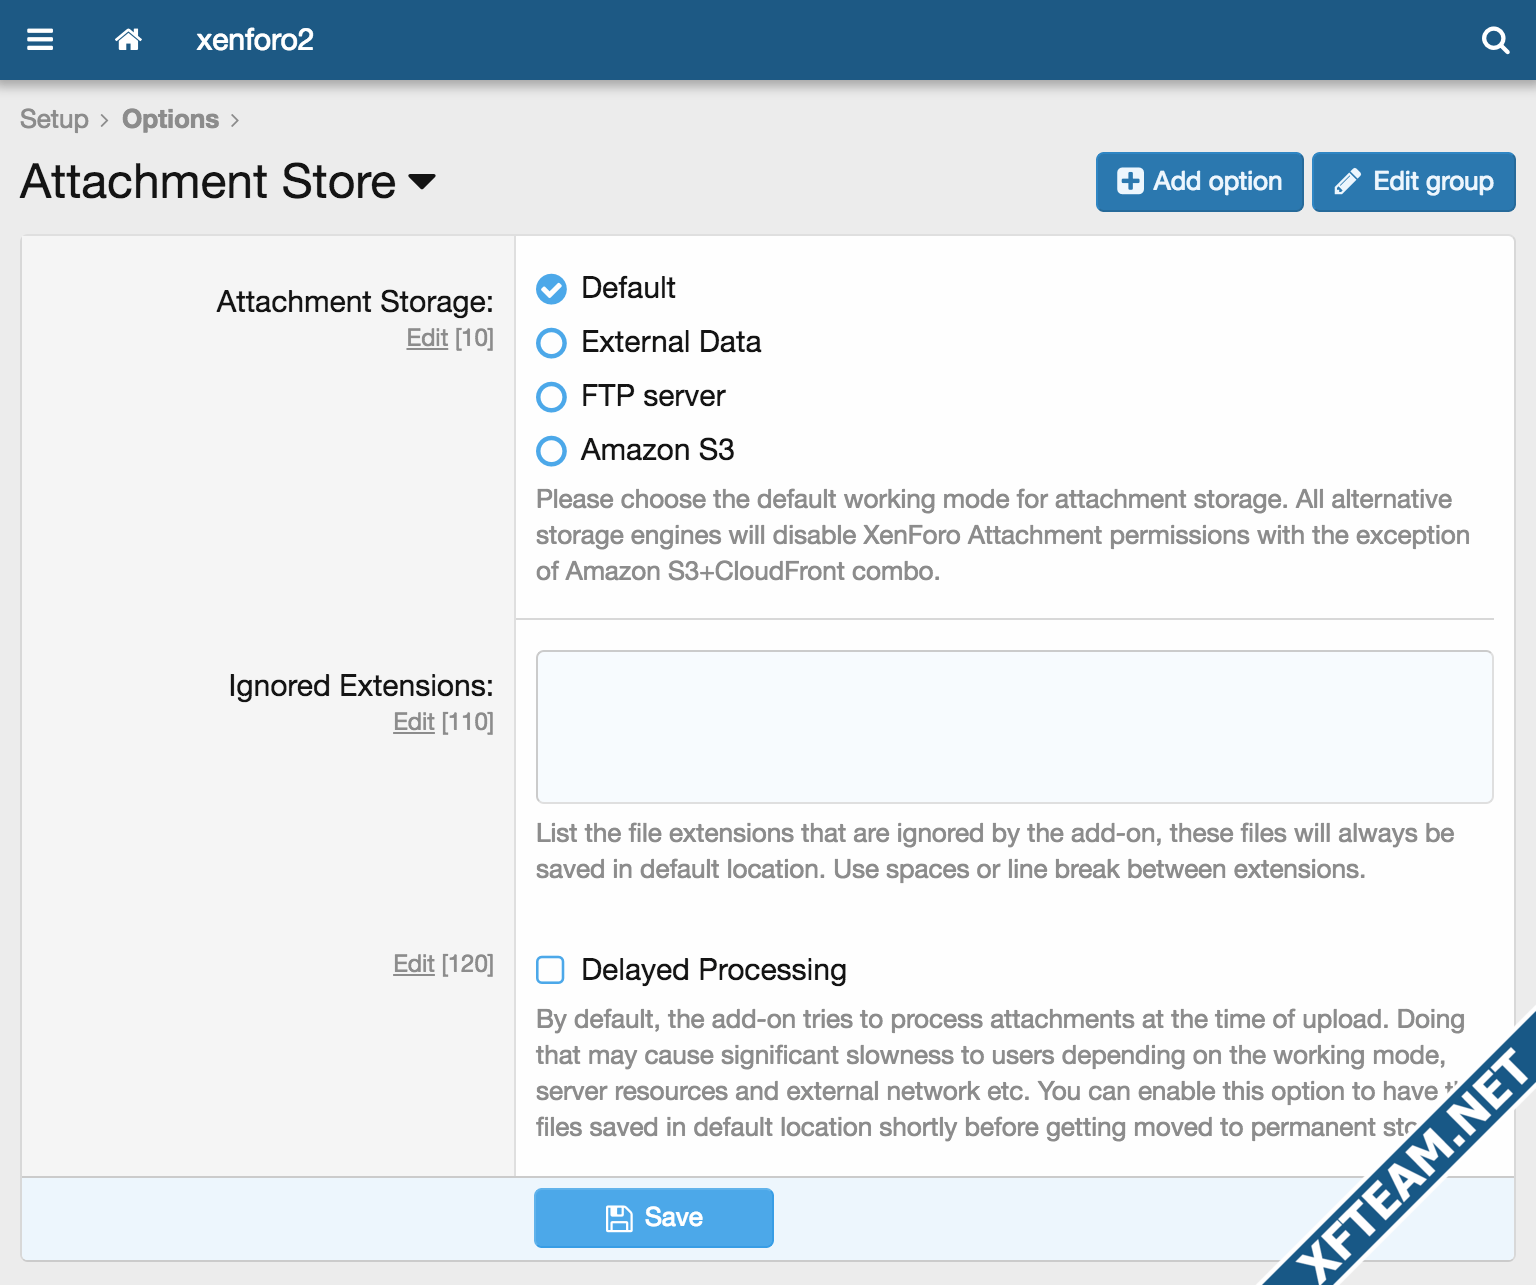Go to the home dashboard icon
The width and height of the screenshot is (1536, 1285).
coord(128,40)
